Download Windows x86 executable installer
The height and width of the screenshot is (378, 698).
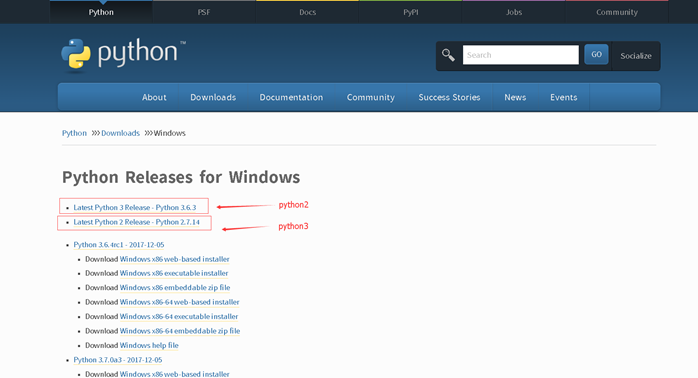point(174,273)
